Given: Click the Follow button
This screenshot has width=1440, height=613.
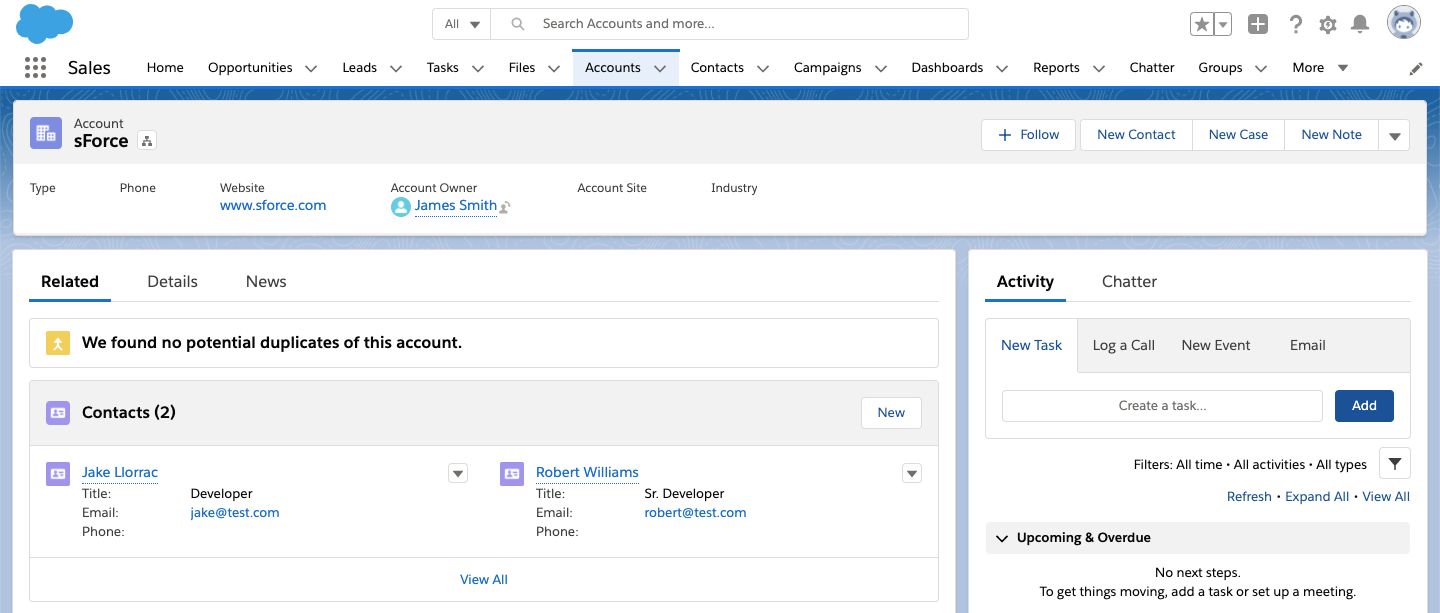Looking at the screenshot, I should click(x=1028, y=135).
